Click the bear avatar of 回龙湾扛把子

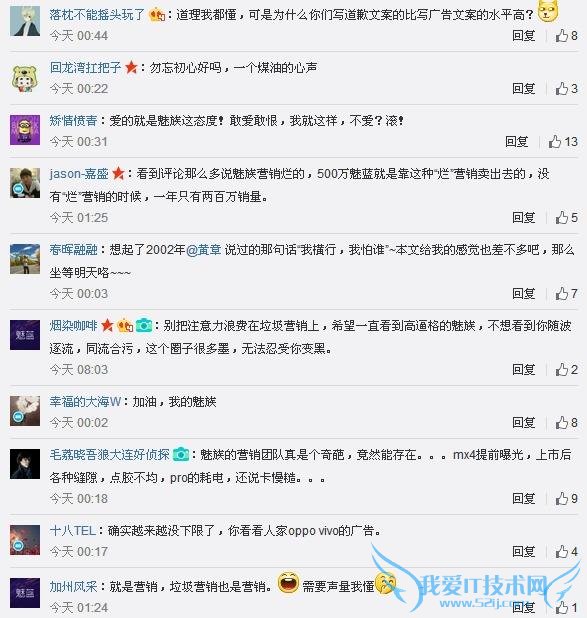tap(25, 79)
